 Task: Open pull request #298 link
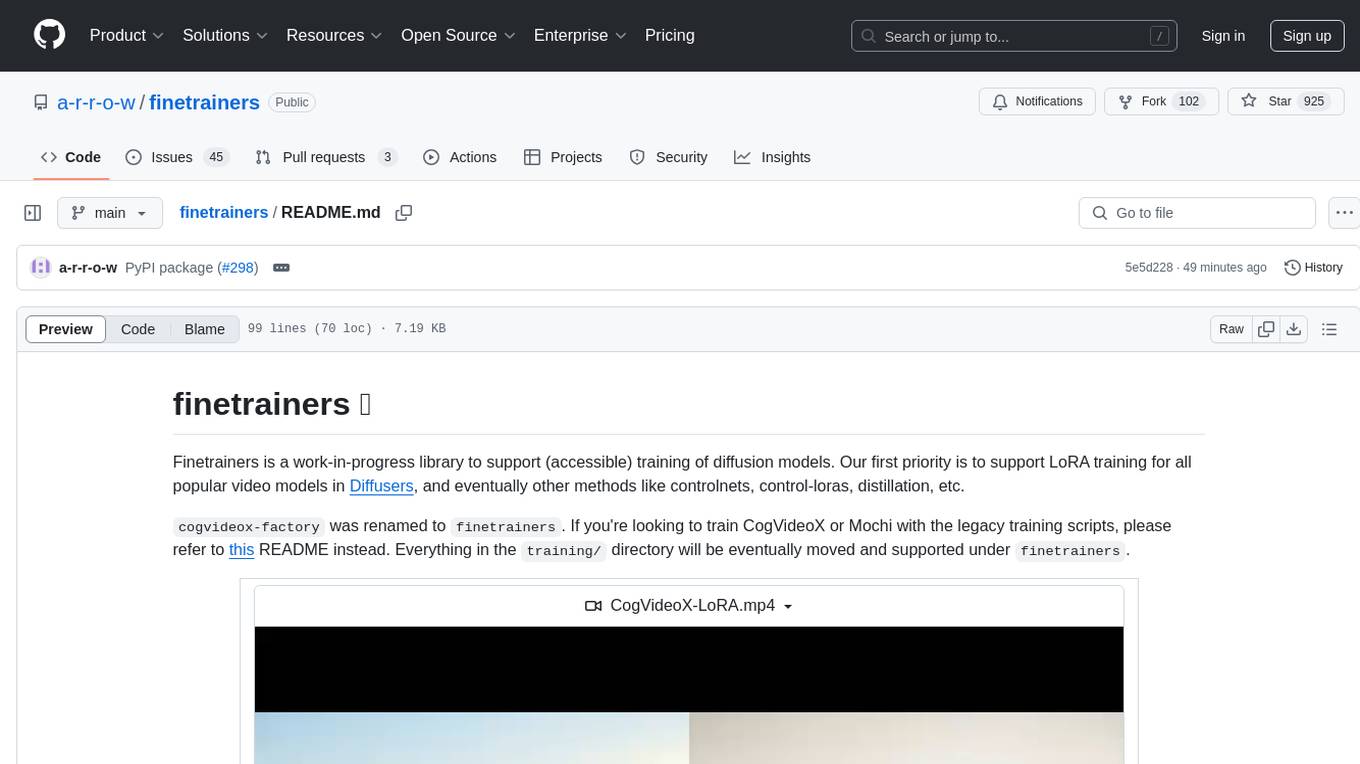[239, 267]
